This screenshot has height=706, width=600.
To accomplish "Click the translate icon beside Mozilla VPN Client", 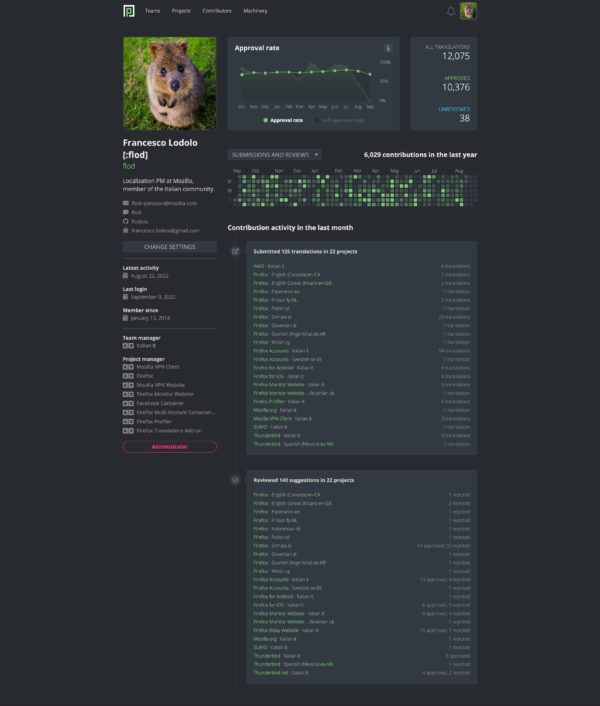I will click(128, 367).
